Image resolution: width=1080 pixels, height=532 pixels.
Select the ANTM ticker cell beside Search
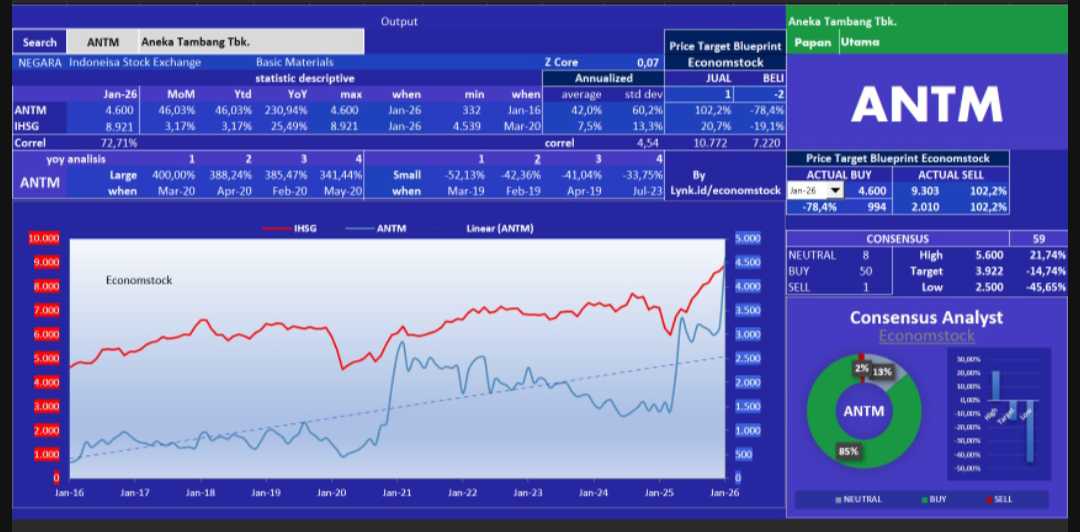103,42
